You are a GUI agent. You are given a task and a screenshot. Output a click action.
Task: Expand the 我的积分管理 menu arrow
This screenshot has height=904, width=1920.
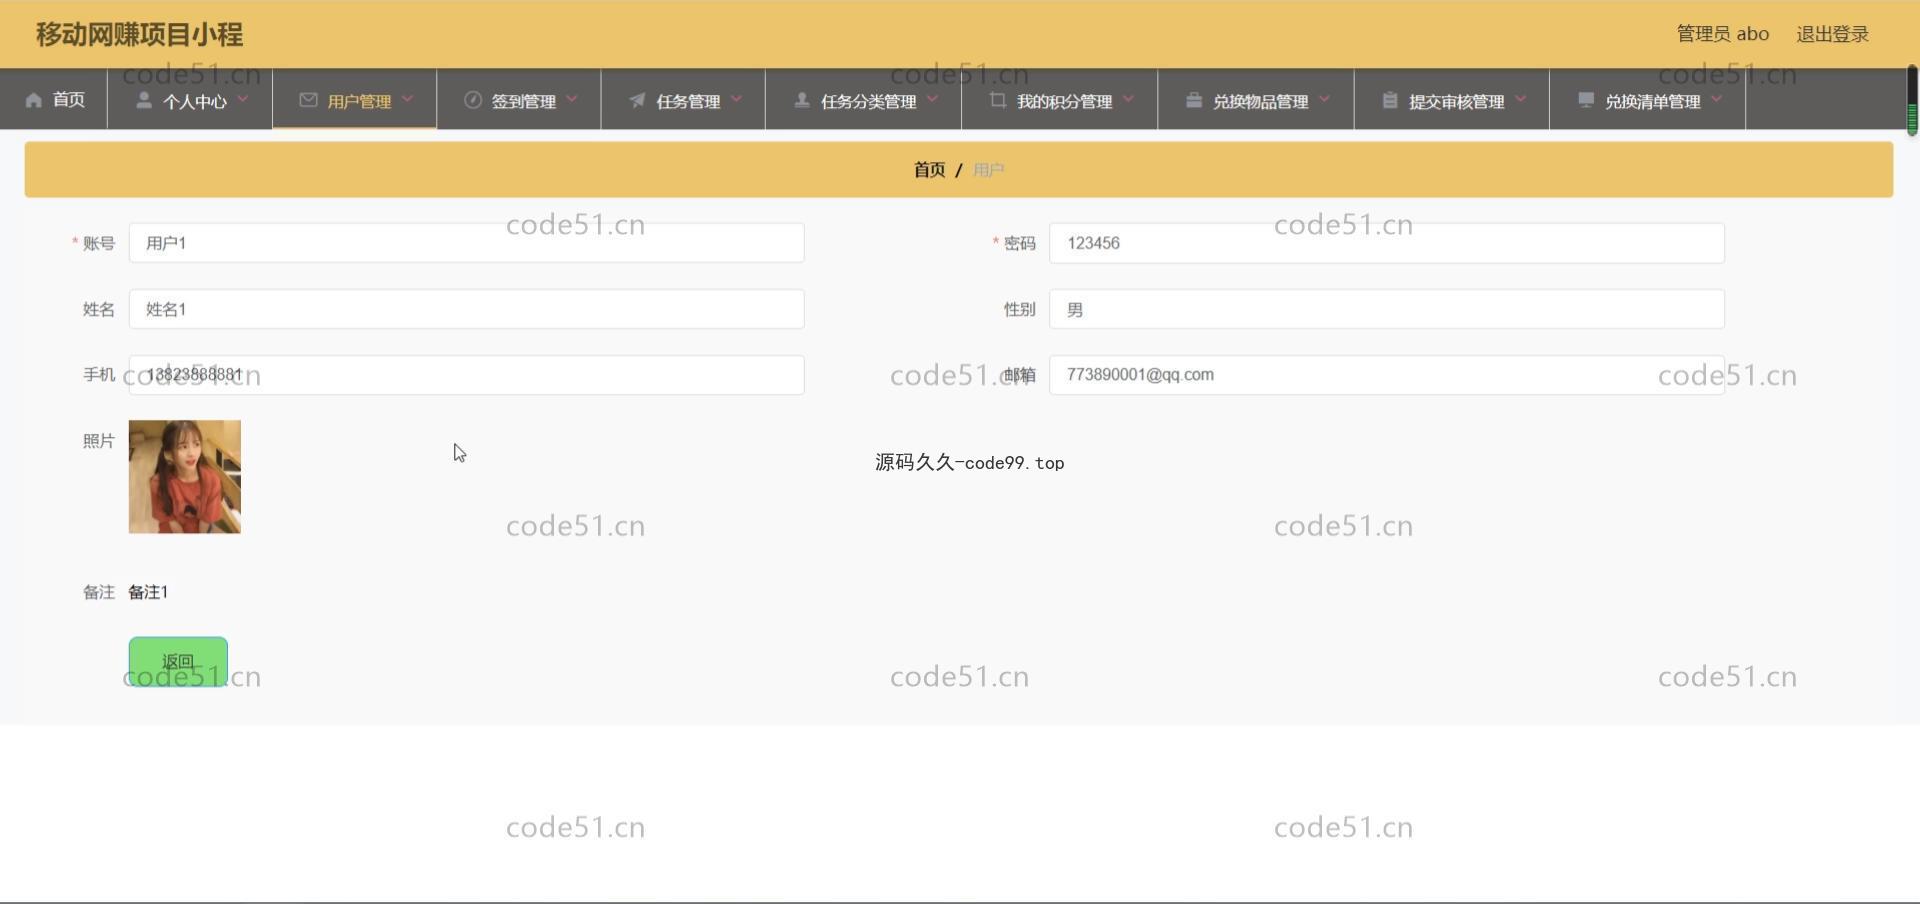click(x=1129, y=99)
